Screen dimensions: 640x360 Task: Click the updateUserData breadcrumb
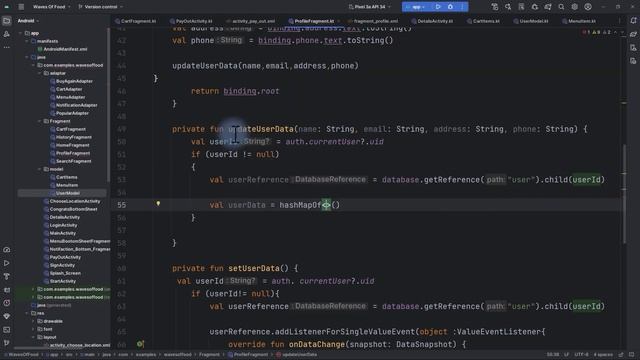[x=296, y=355]
